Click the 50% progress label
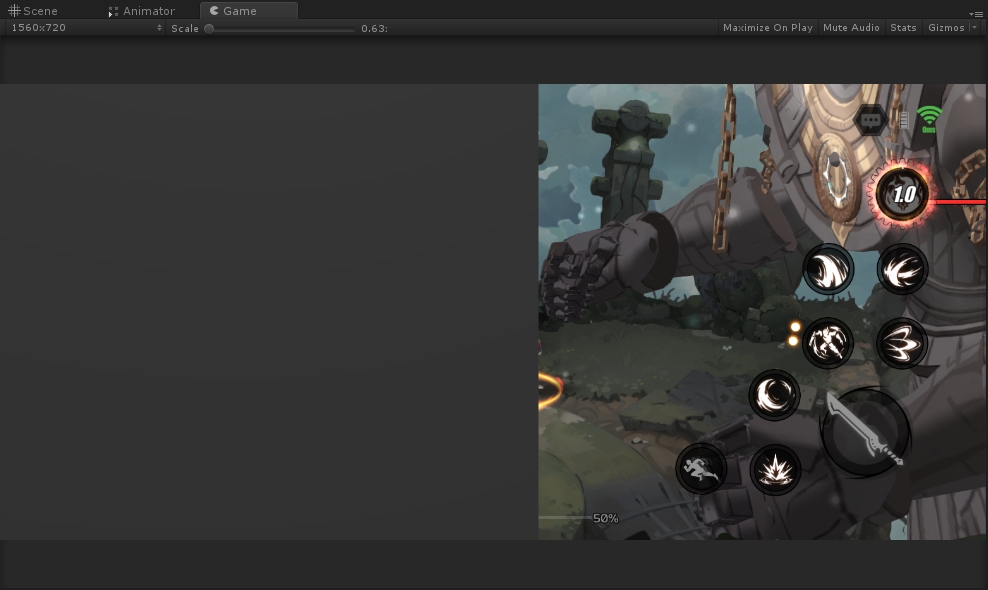Screen dimensions: 988x590 pyautogui.click(x=606, y=518)
